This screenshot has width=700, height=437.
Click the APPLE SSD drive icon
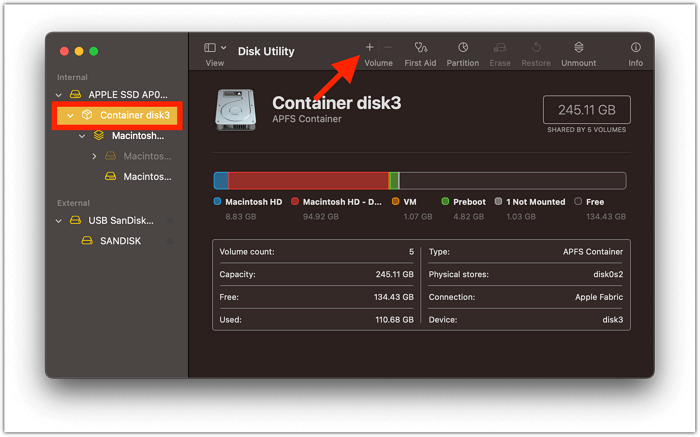coord(75,94)
